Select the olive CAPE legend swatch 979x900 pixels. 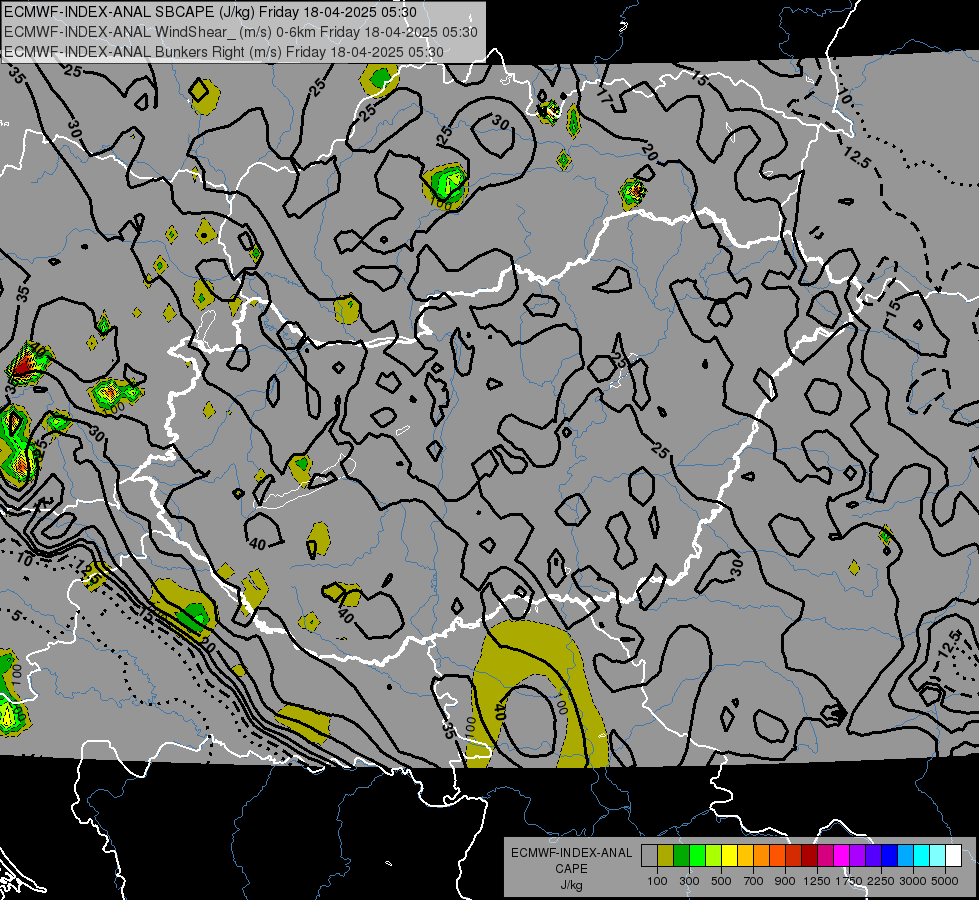coord(666,856)
